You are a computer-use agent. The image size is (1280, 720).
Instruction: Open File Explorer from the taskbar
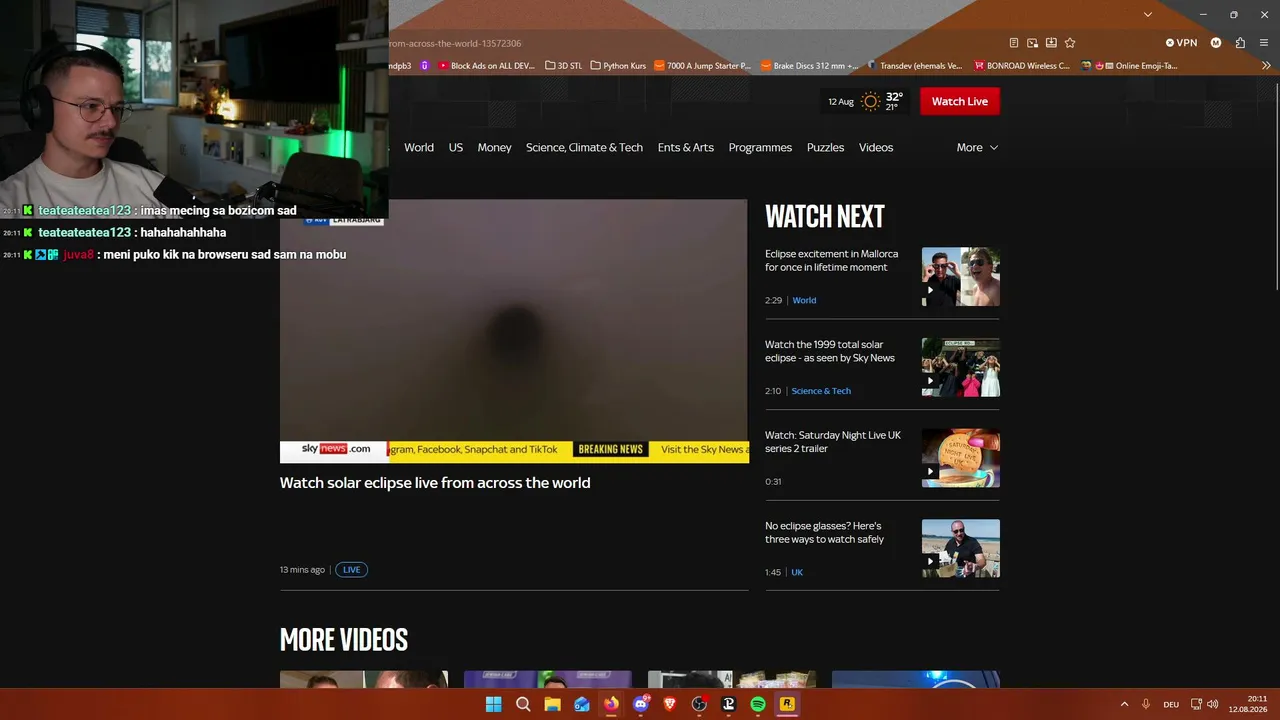coord(552,704)
